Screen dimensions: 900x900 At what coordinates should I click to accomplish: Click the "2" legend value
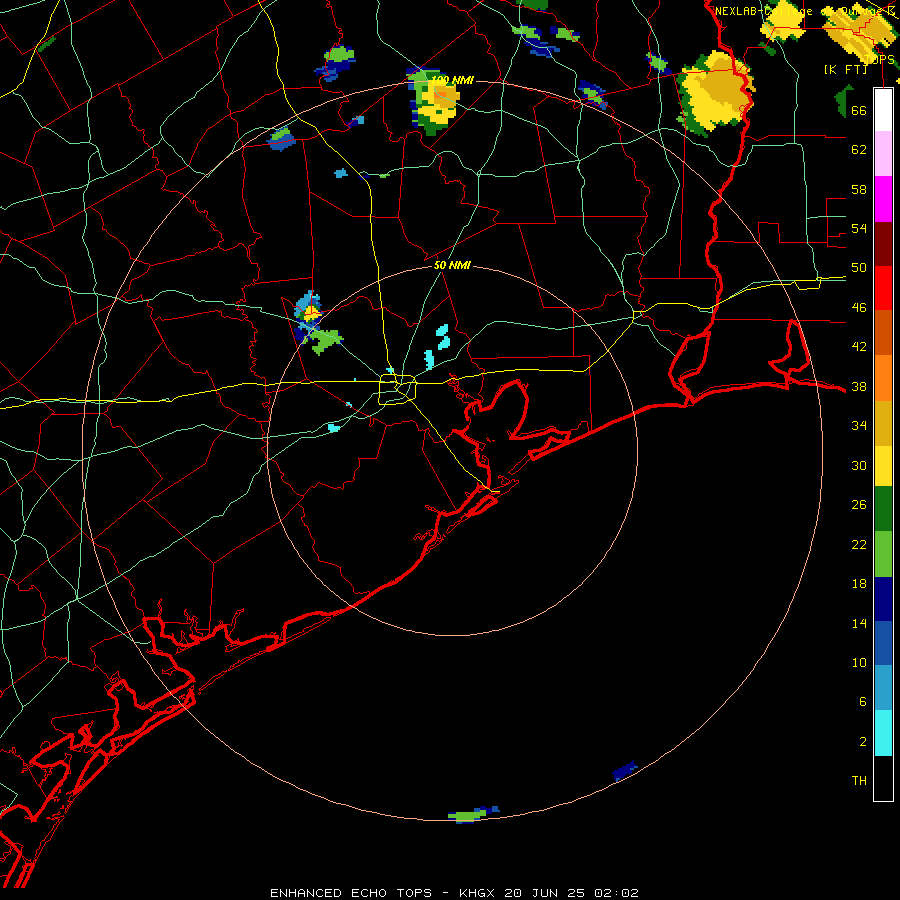[x=862, y=742]
